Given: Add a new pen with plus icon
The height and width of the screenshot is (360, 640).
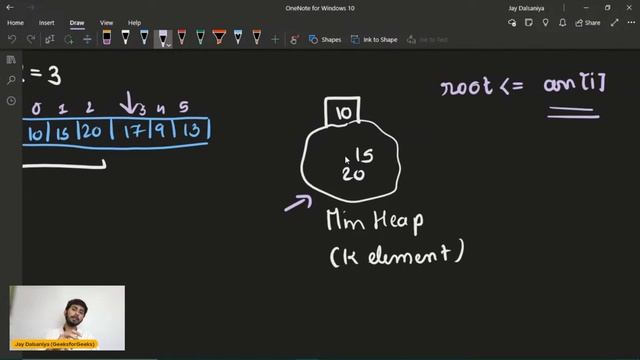Looking at the screenshot, I should pyautogui.click(x=275, y=40).
